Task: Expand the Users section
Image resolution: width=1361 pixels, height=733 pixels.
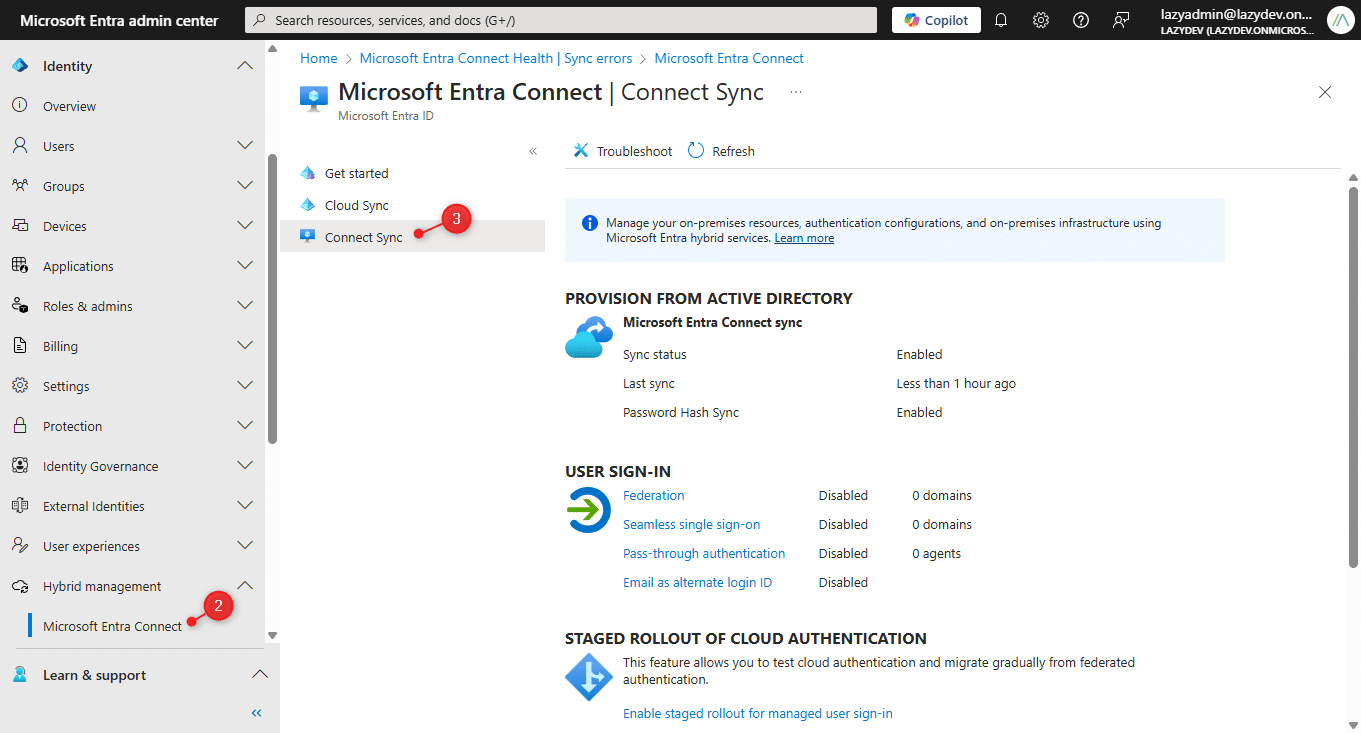Action: point(245,145)
